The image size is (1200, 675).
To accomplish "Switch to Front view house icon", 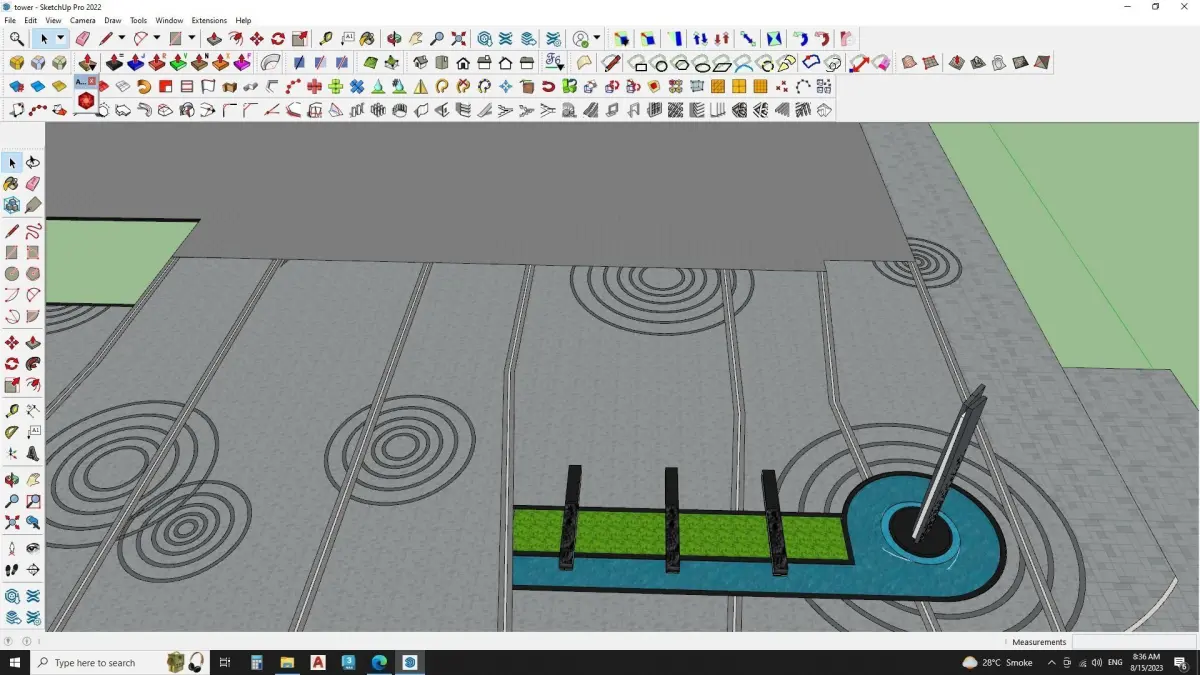I will pos(463,62).
